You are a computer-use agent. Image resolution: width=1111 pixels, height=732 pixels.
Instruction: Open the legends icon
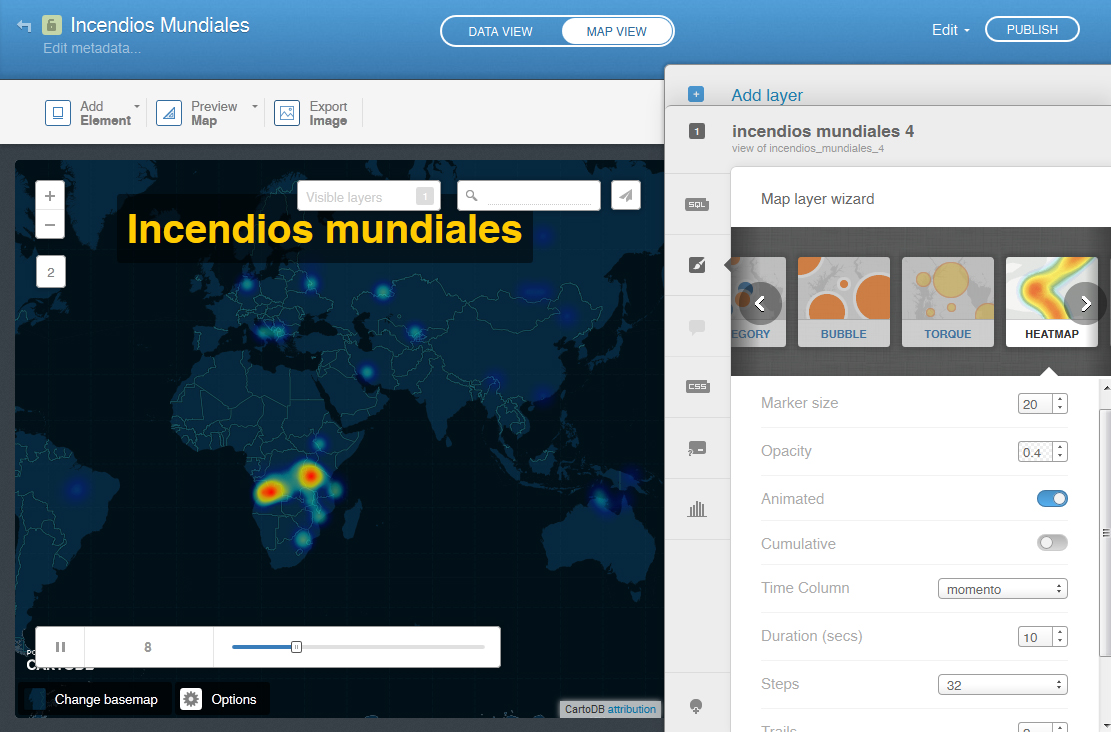tap(697, 449)
